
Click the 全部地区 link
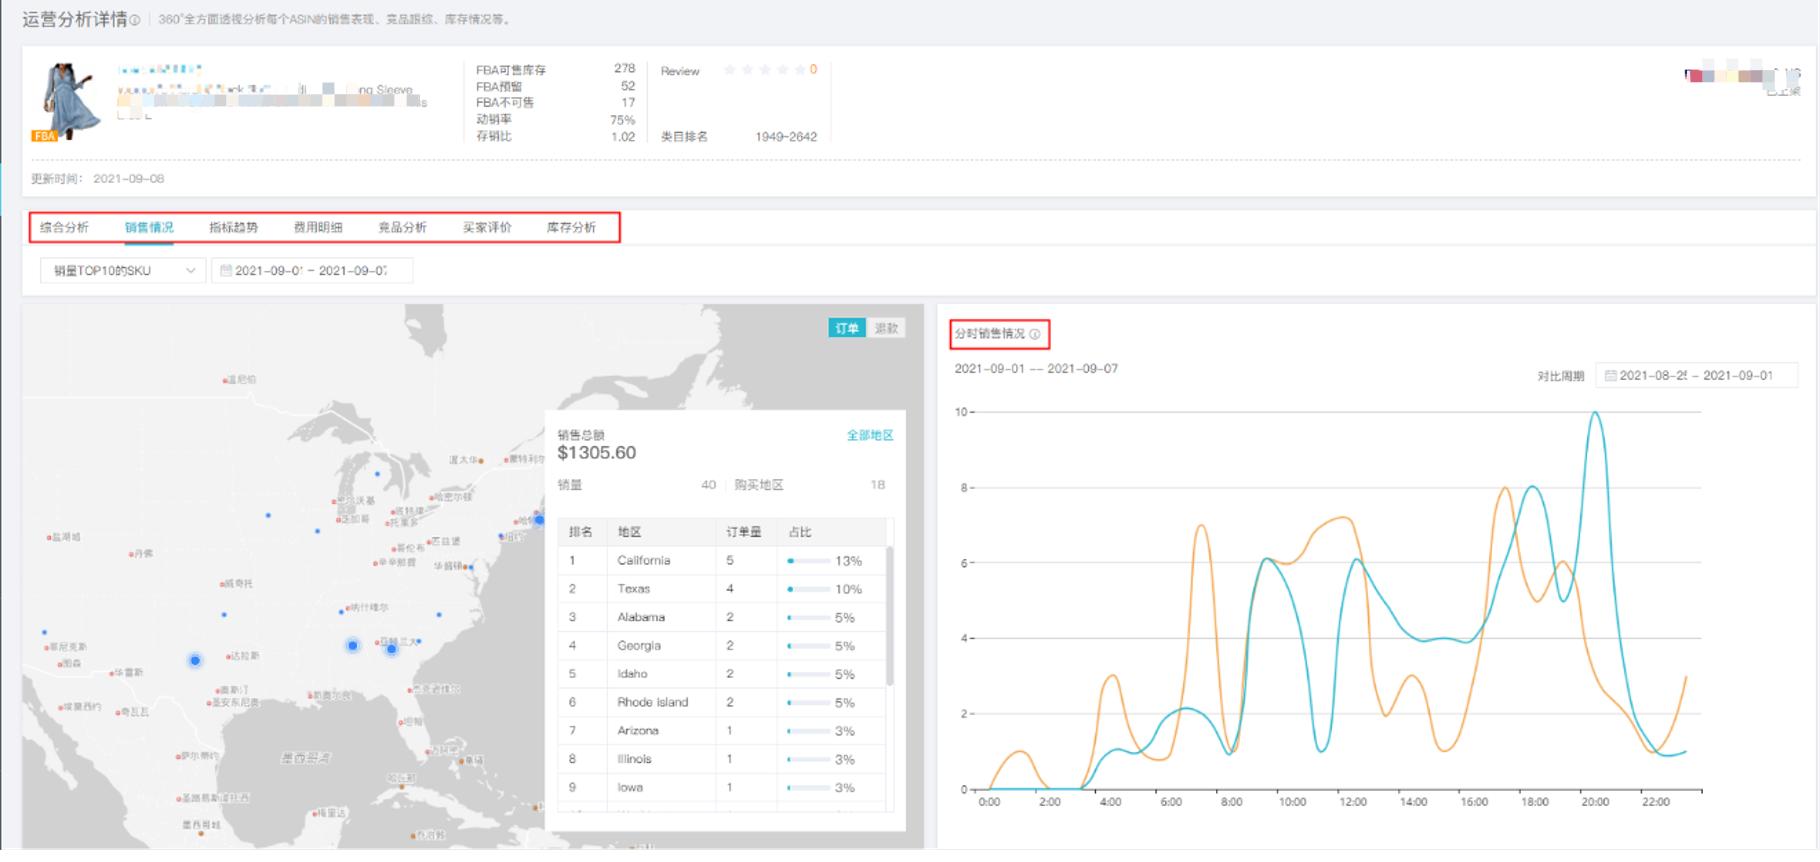pyautogui.click(x=870, y=436)
